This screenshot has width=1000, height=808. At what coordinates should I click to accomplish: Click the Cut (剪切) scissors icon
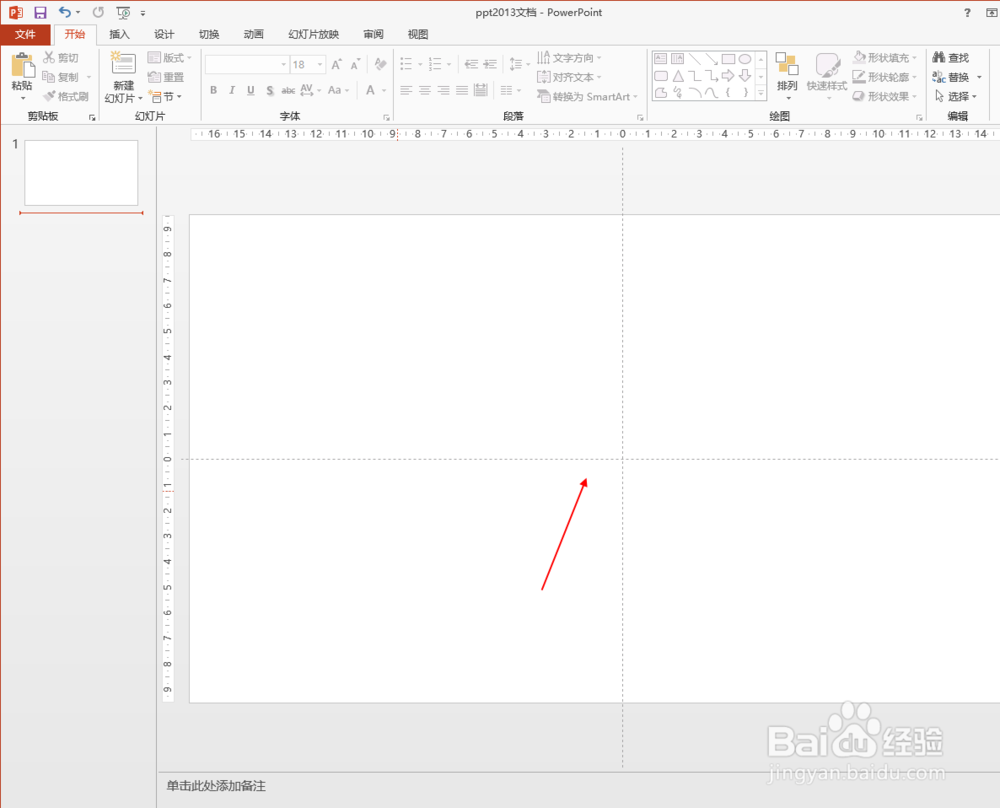pyautogui.click(x=49, y=57)
